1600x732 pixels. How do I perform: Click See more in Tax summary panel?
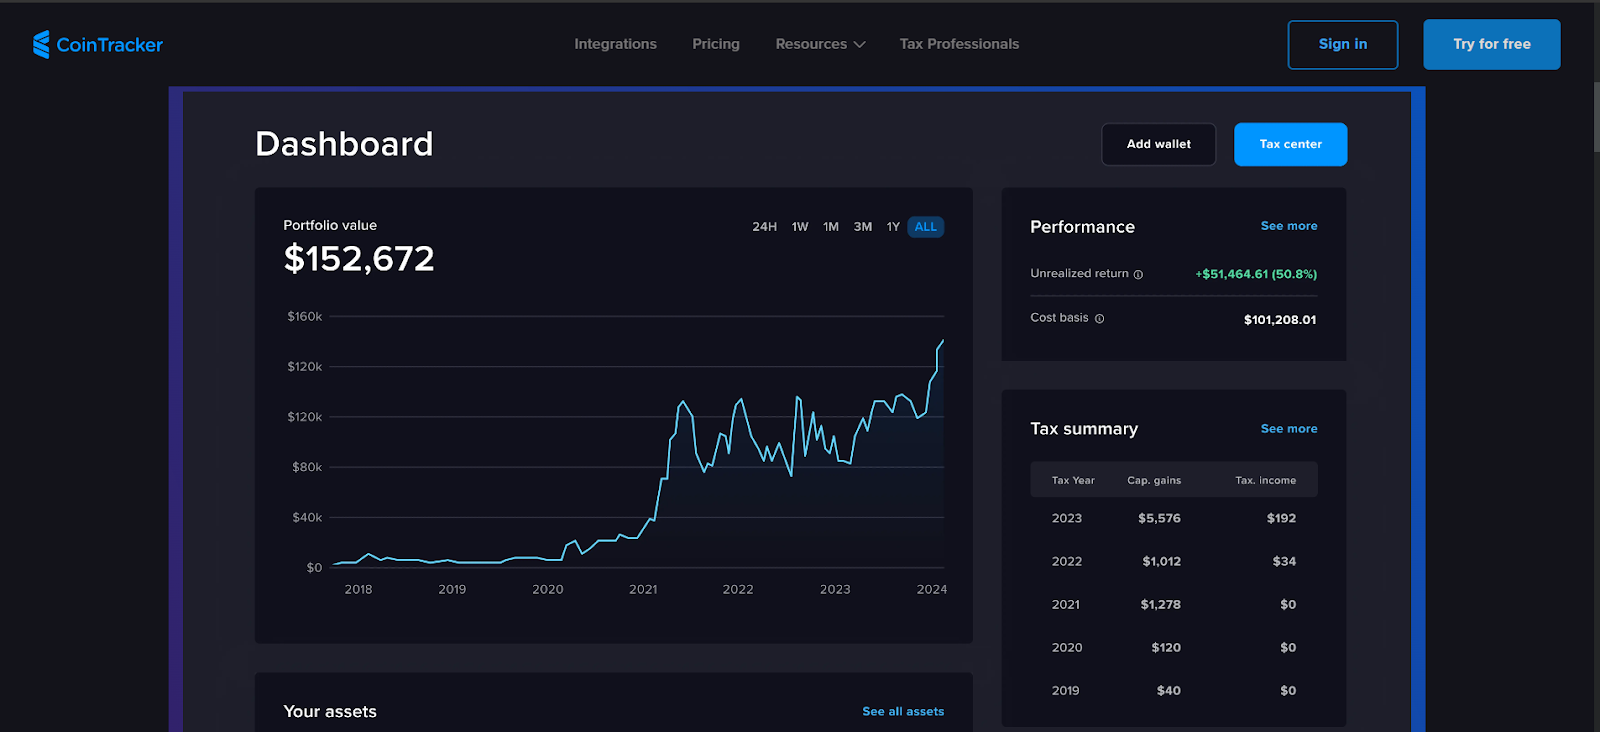click(1289, 429)
